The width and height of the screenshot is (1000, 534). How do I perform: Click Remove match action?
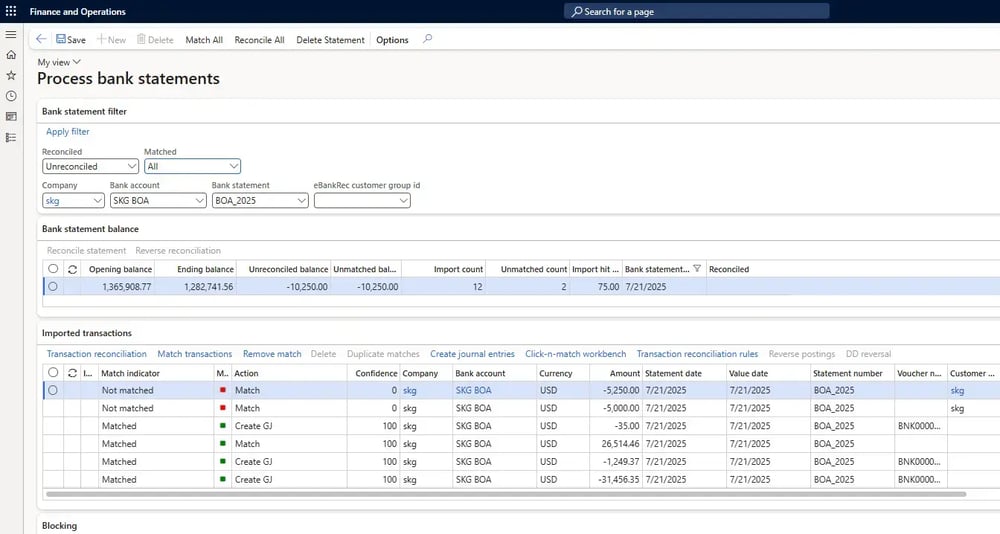(x=272, y=353)
